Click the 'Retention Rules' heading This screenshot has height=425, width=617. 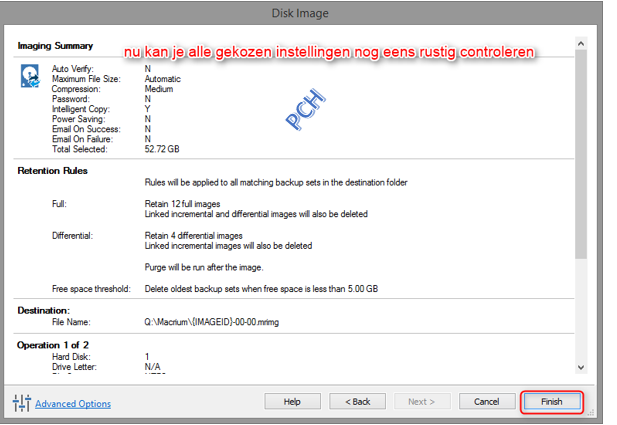pyautogui.click(x=52, y=171)
